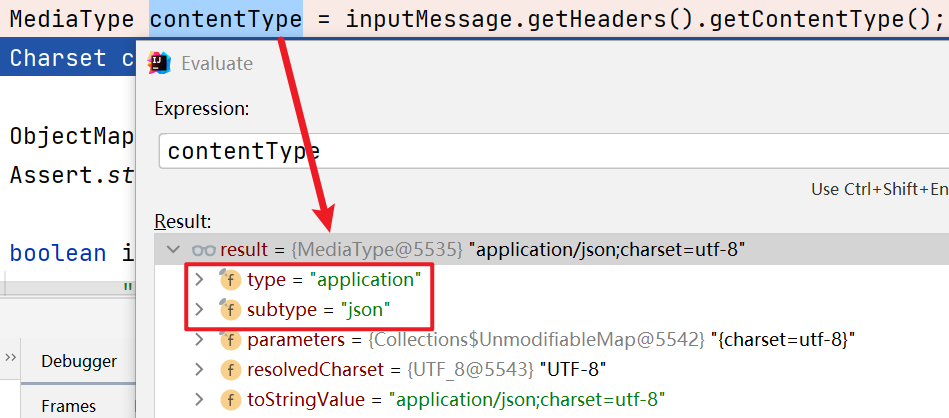
Task: Click the field icon next to type
Action: (x=230, y=280)
